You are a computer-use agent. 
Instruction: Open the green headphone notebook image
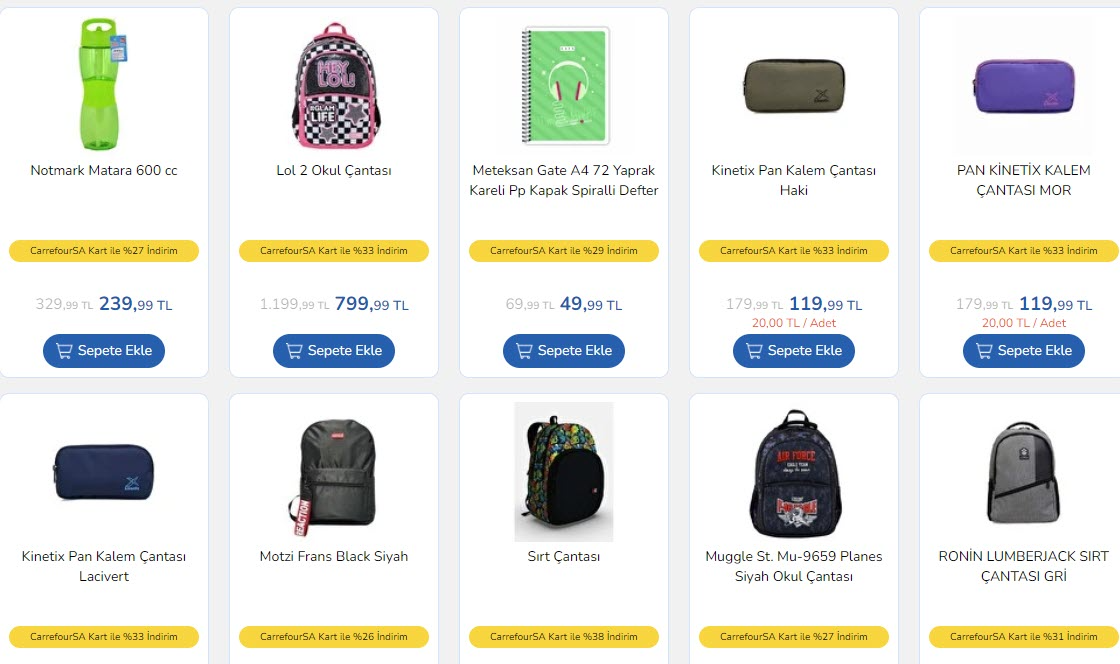click(x=565, y=86)
